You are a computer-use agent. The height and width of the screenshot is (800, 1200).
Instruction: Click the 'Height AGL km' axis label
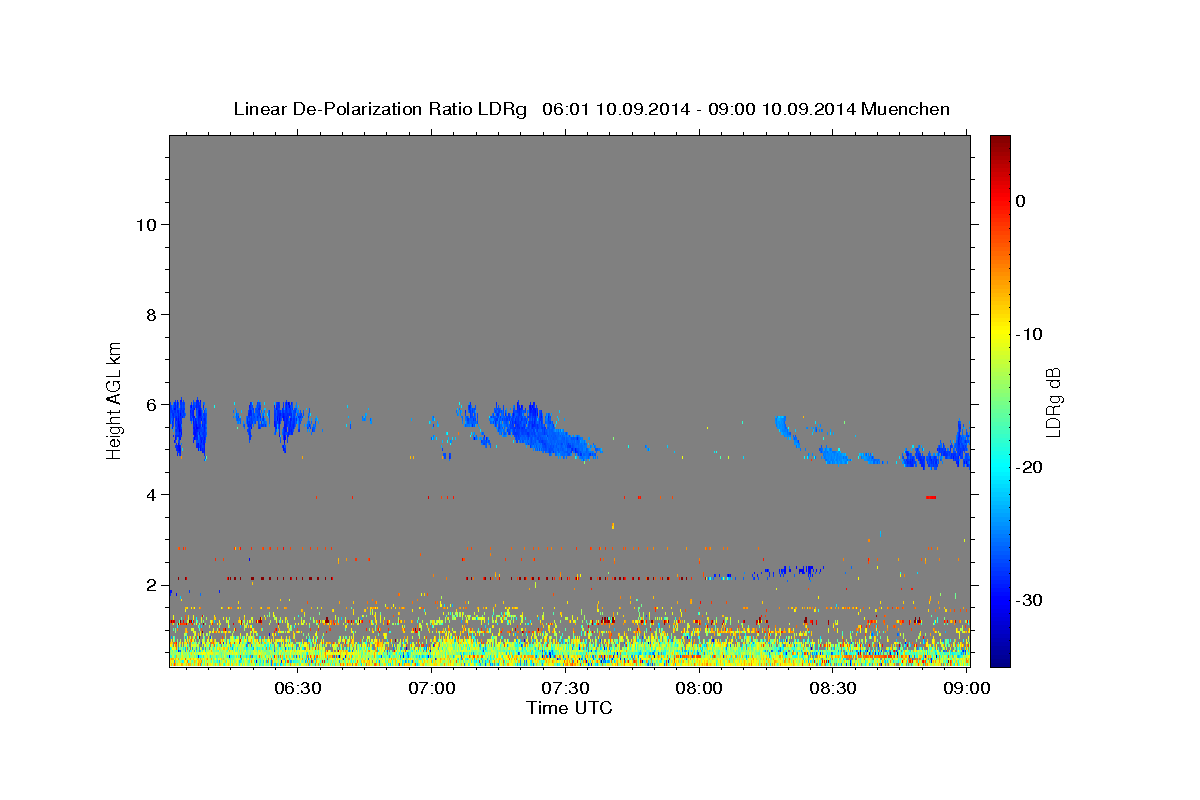[115, 400]
